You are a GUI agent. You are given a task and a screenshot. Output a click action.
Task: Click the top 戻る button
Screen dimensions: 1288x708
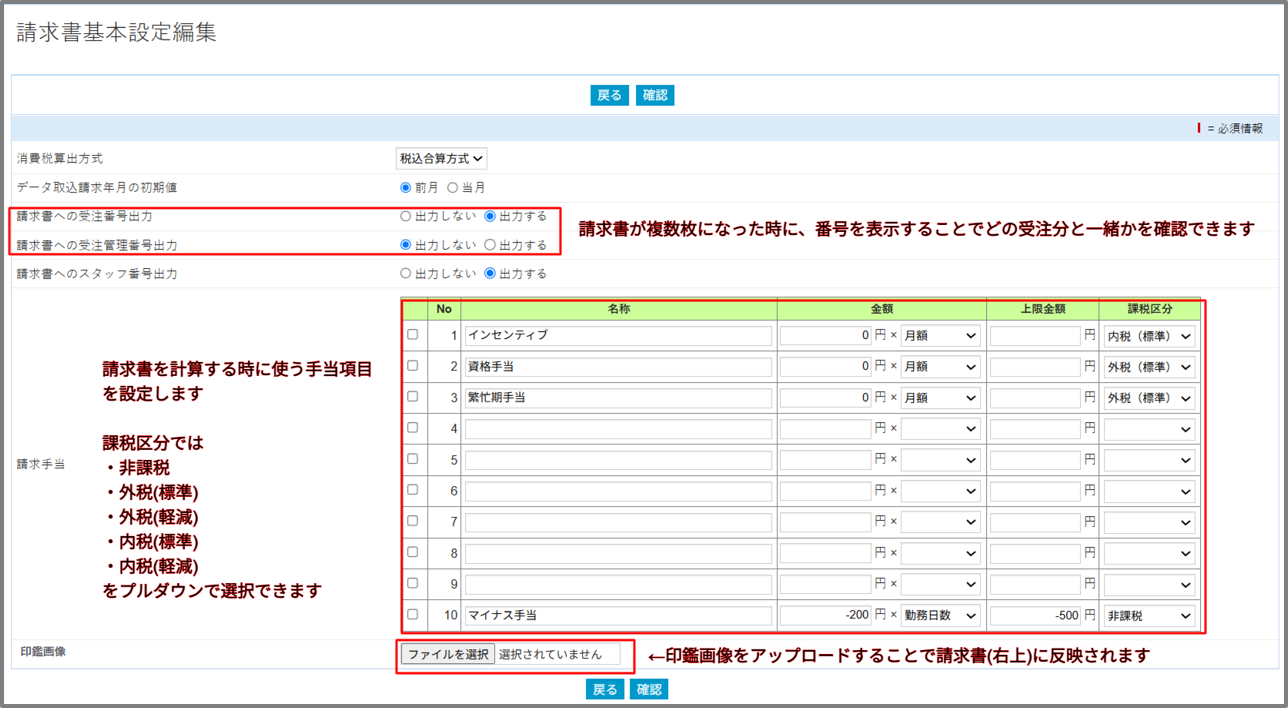[x=609, y=95]
